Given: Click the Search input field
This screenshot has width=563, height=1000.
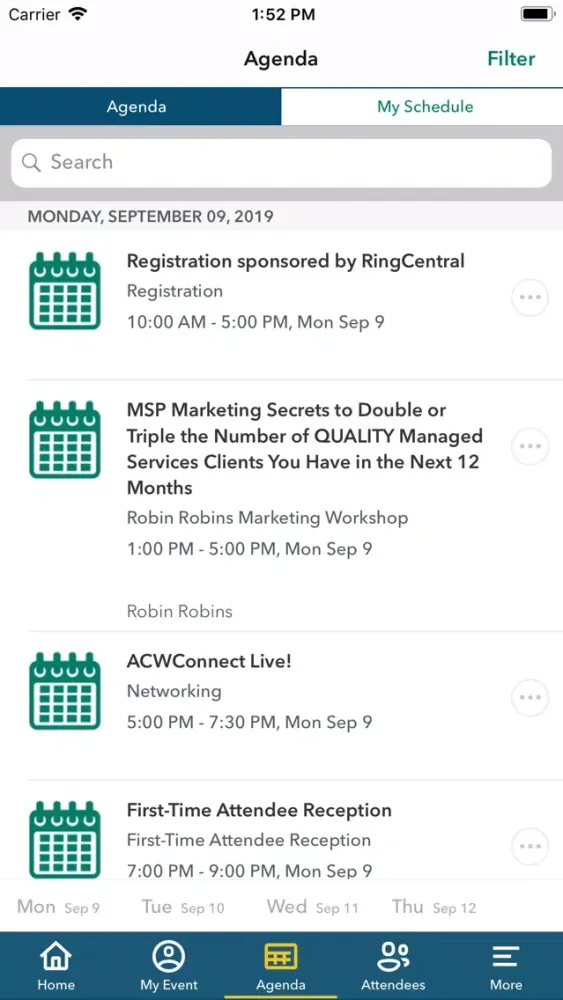Looking at the screenshot, I should pos(281,163).
